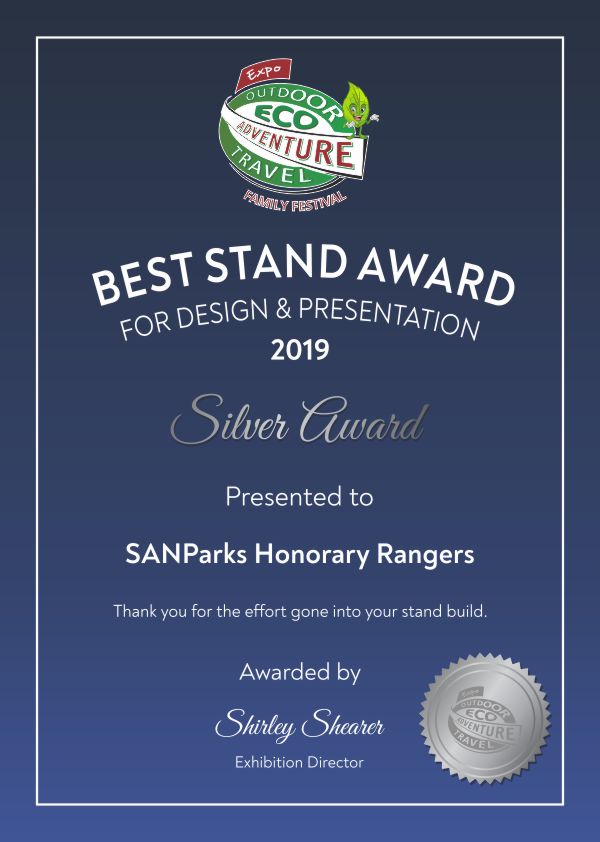The width and height of the screenshot is (600, 842).
Task: Click the 'Shirley Shearer' signature
Action: pos(299,725)
